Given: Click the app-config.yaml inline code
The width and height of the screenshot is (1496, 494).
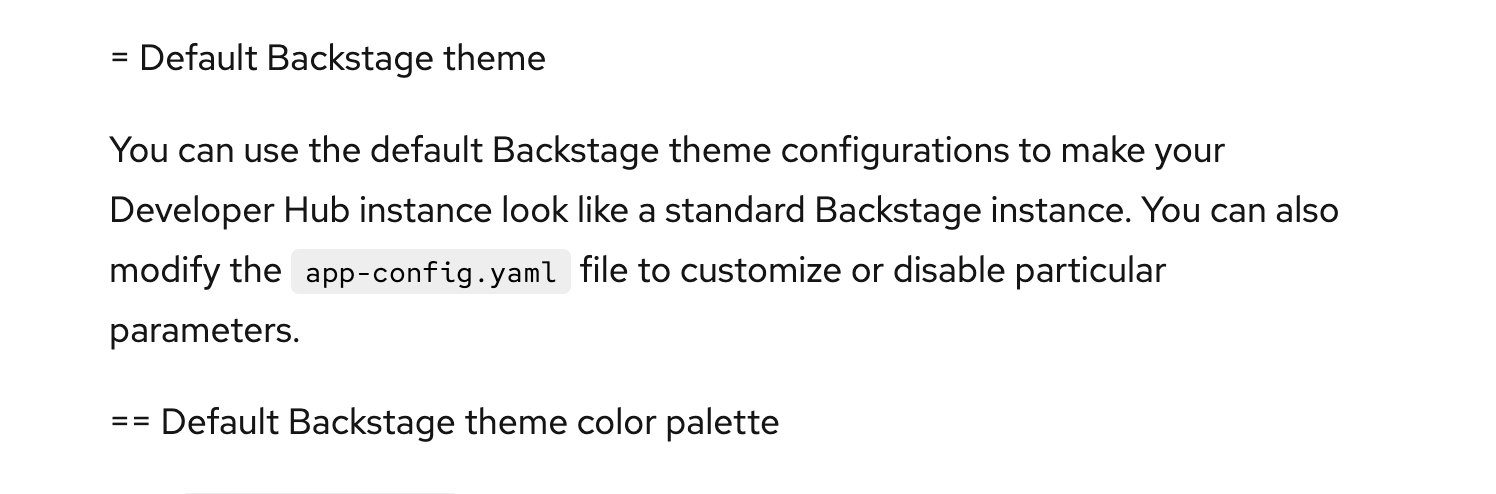Looking at the screenshot, I should tap(430, 273).
